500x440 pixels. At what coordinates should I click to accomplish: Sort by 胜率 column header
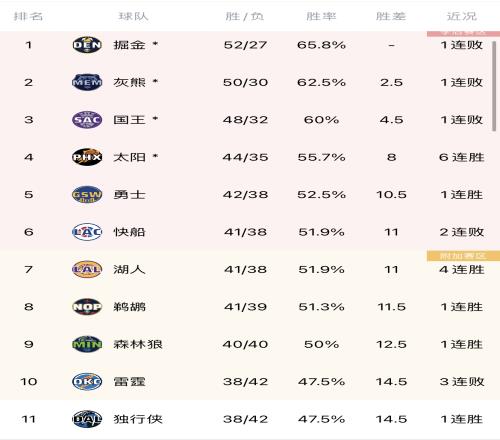click(321, 16)
